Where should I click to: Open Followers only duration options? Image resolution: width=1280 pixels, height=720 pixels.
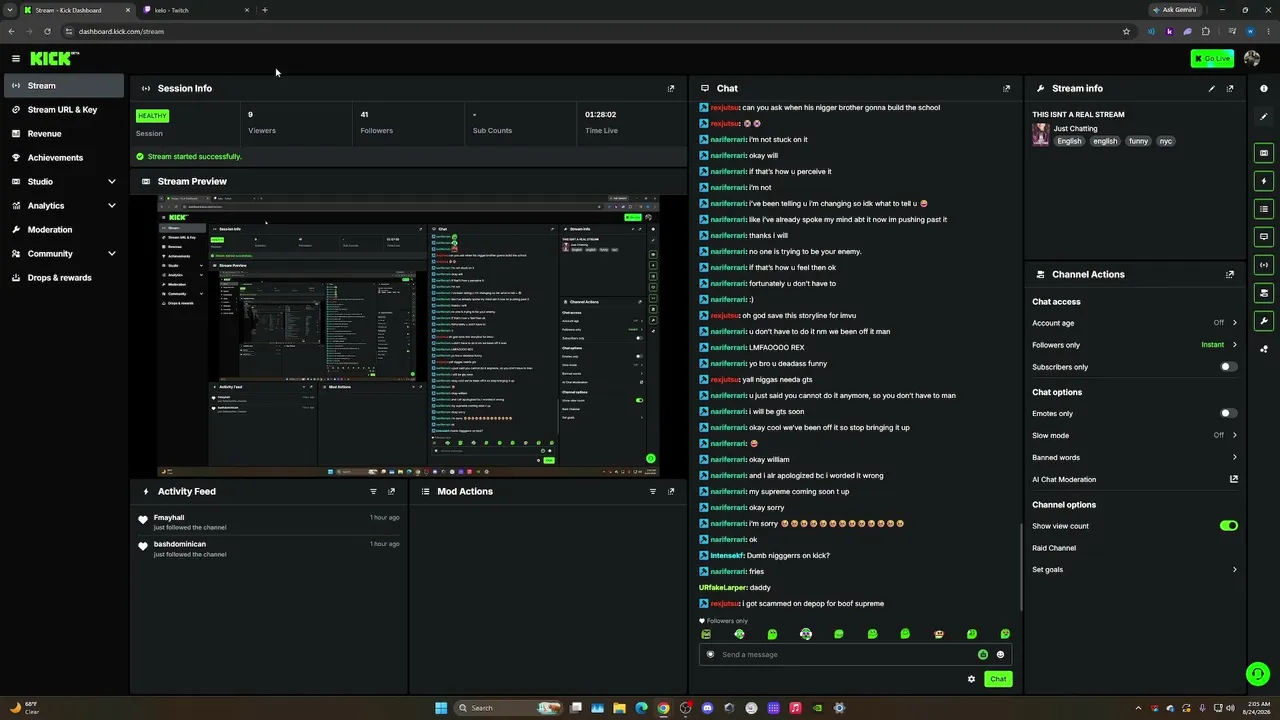[x=1135, y=345]
